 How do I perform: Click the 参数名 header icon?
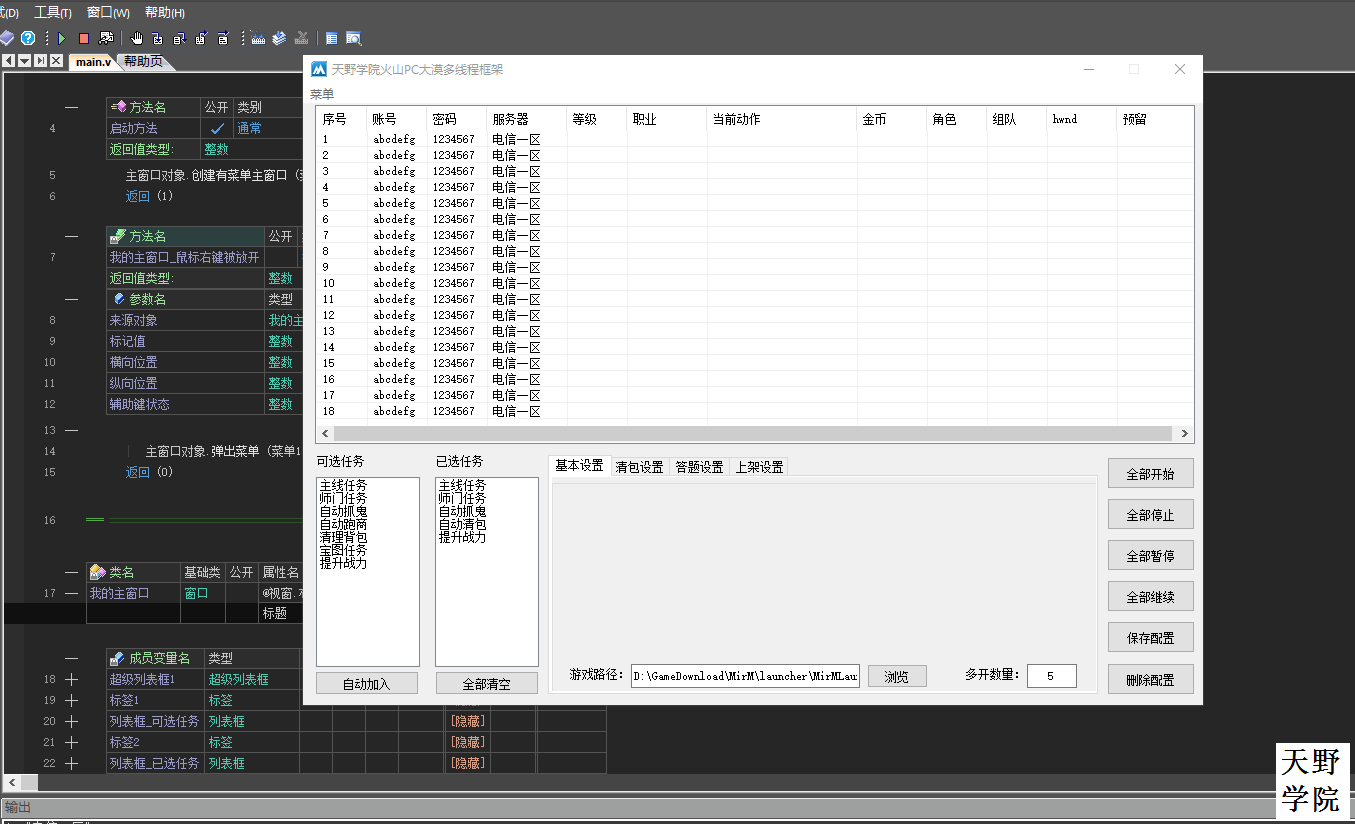click(x=119, y=299)
